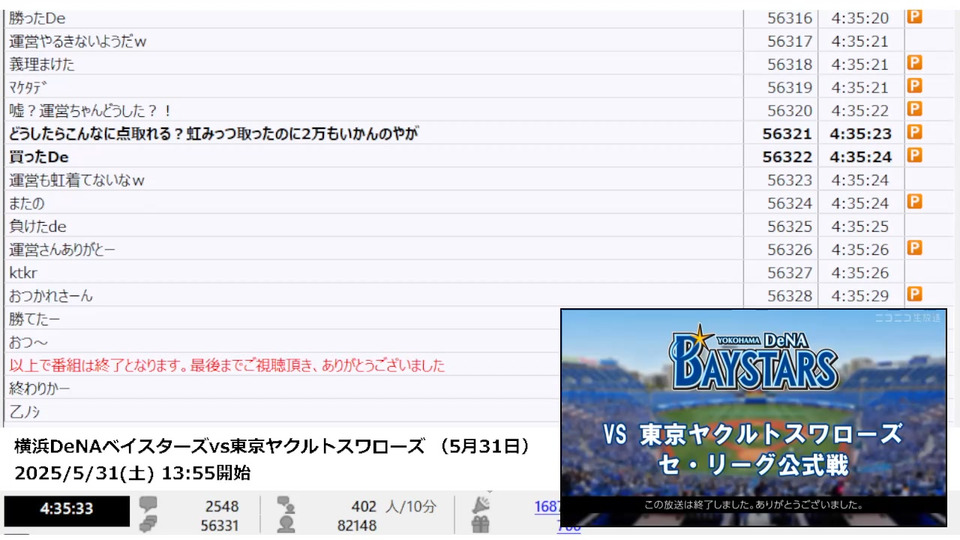
Task: Click the stacked comments icon beside 56331
Action: click(x=148, y=524)
